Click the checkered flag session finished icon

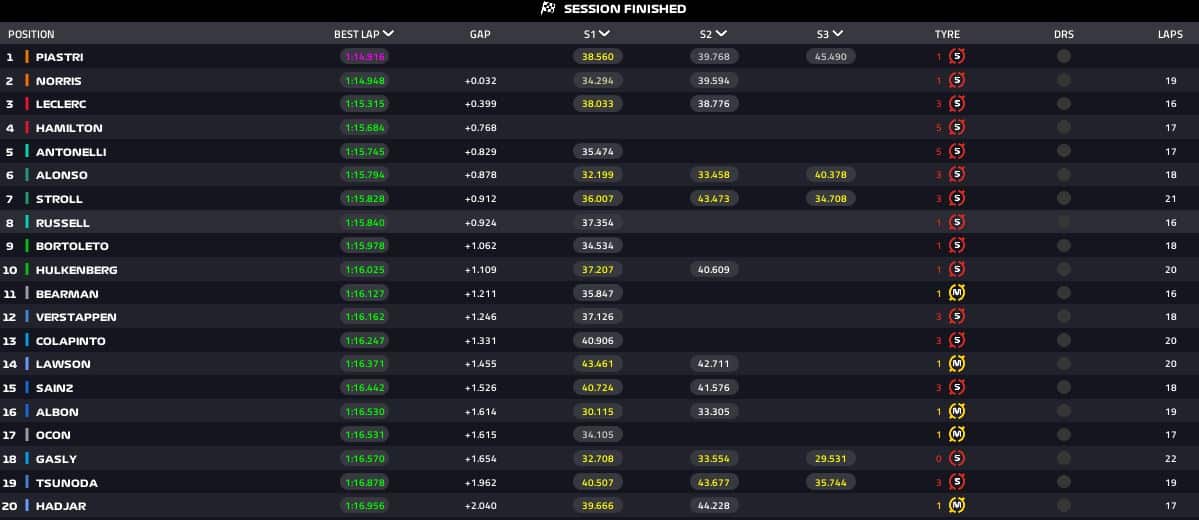[x=548, y=8]
